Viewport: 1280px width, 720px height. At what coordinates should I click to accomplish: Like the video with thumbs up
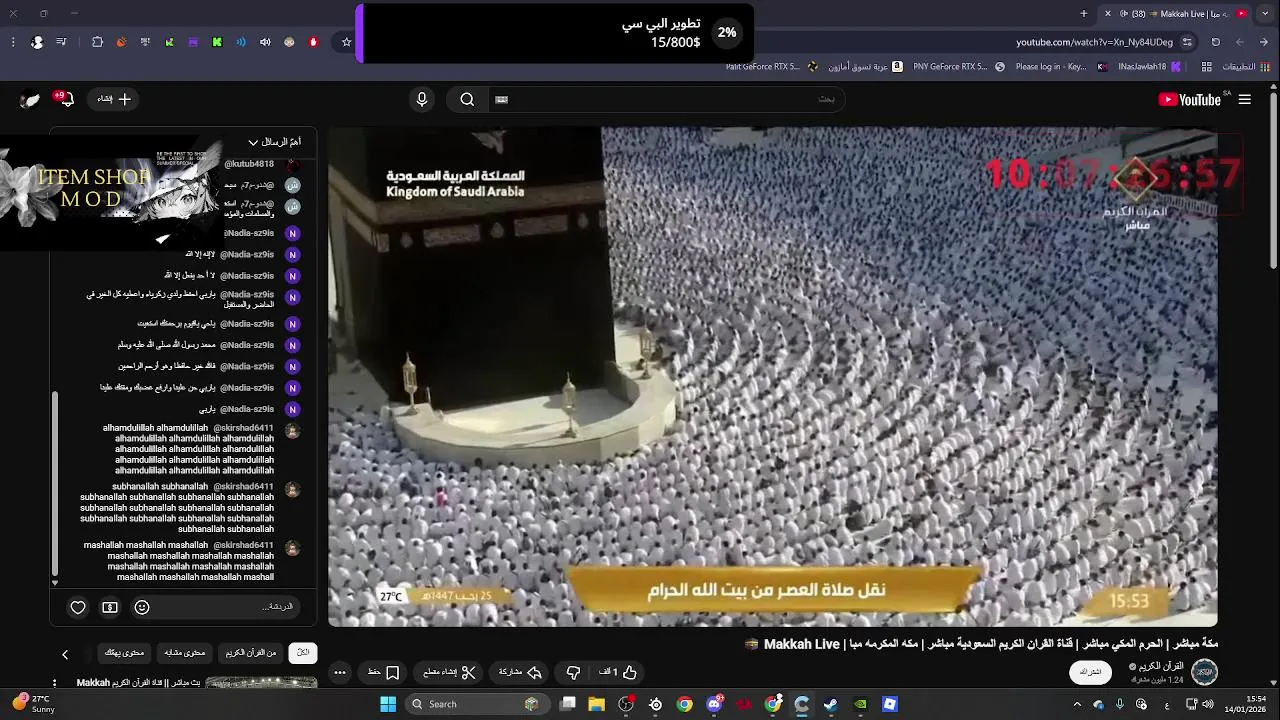pos(619,673)
